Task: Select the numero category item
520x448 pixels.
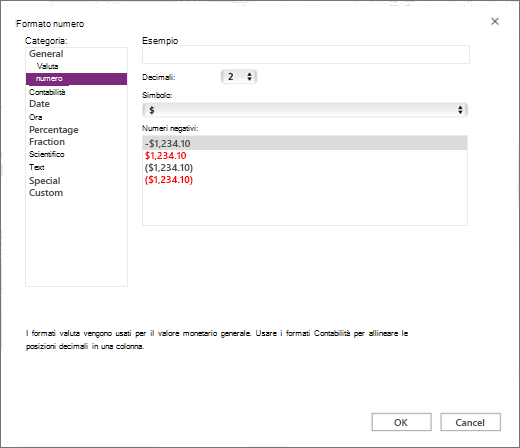Action: (x=76, y=79)
